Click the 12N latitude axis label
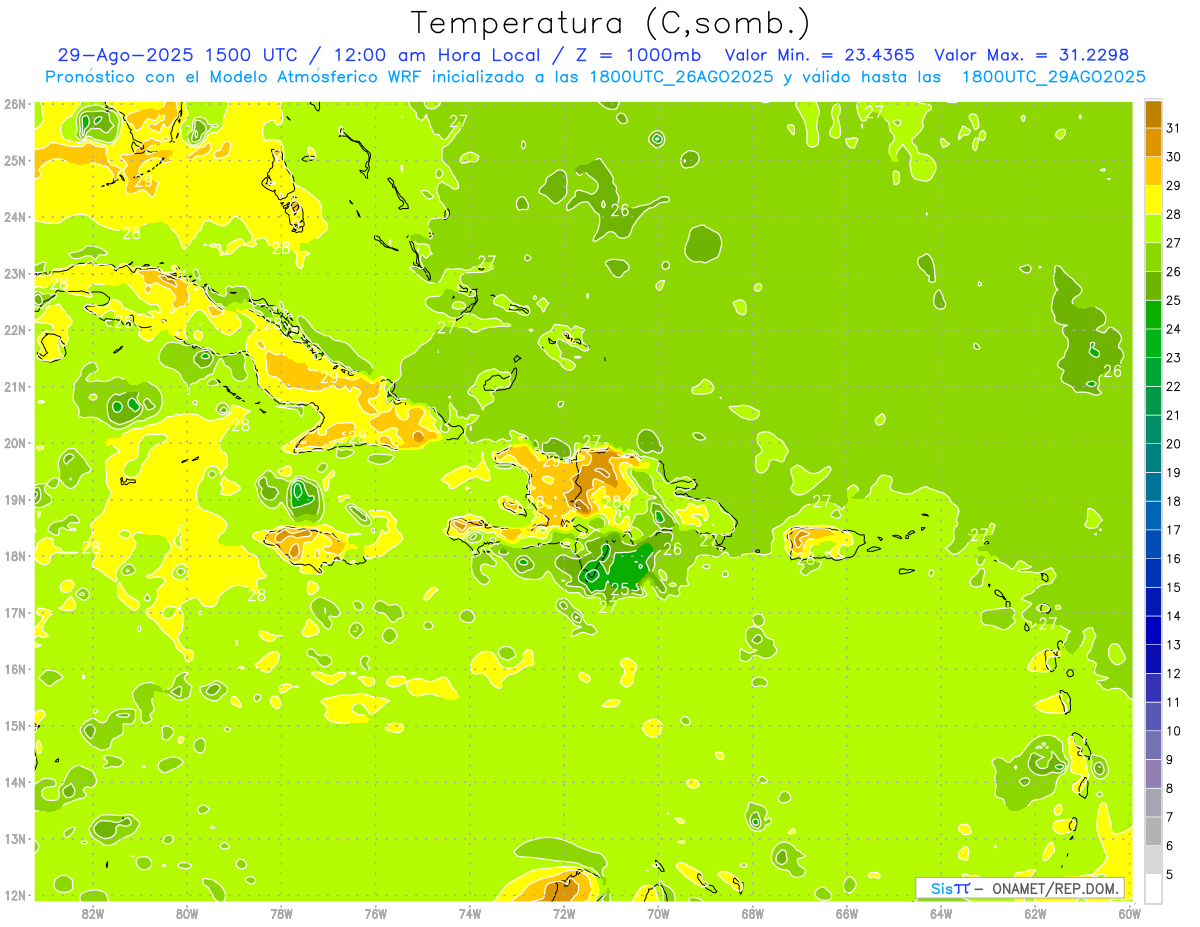This screenshot has height=927, width=1200. 14,895
